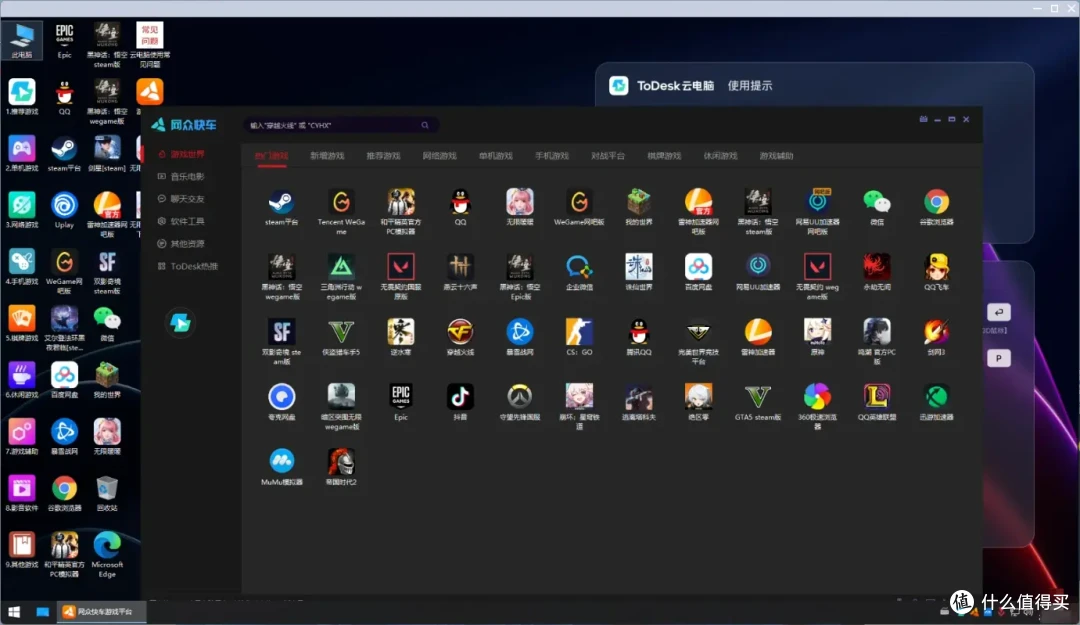Image resolution: width=1080 pixels, height=625 pixels.
Task: Click search magnifier icon in 网众快车
Action: click(x=425, y=125)
